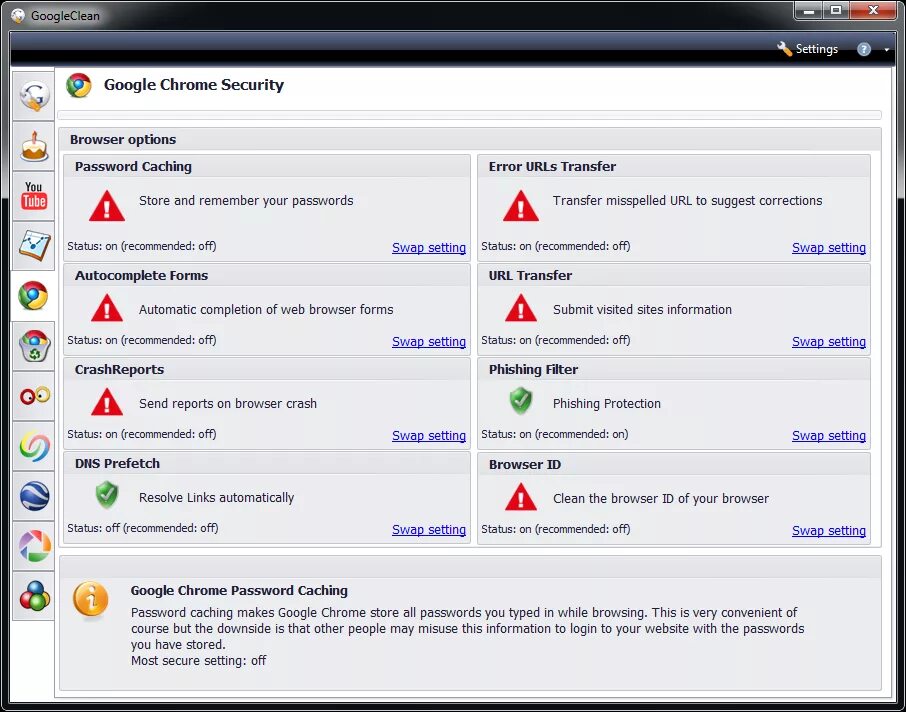
Task: Open the Picasa pinwheel icon in the sidebar
Action: pyautogui.click(x=33, y=547)
